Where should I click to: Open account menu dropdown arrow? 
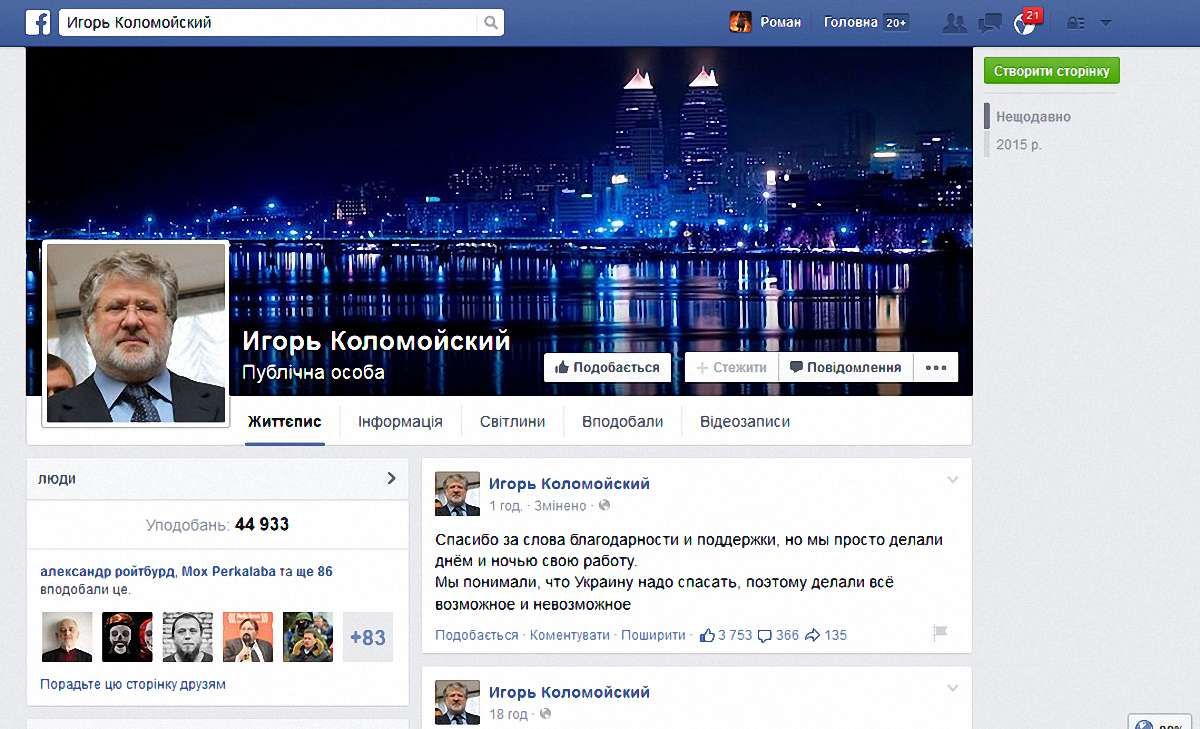pyautogui.click(x=1105, y=22)
